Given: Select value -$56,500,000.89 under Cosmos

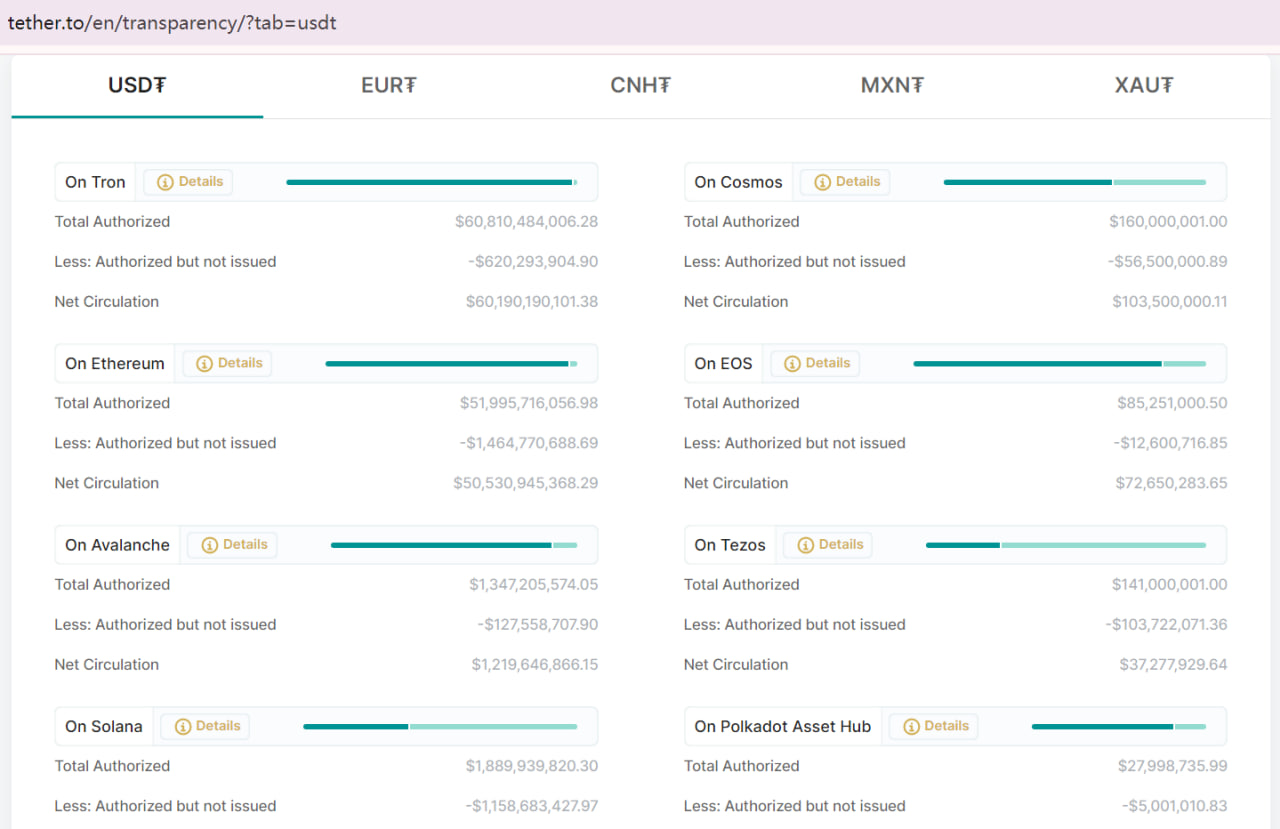Looking at the screenshot, I should (1167, 262).
